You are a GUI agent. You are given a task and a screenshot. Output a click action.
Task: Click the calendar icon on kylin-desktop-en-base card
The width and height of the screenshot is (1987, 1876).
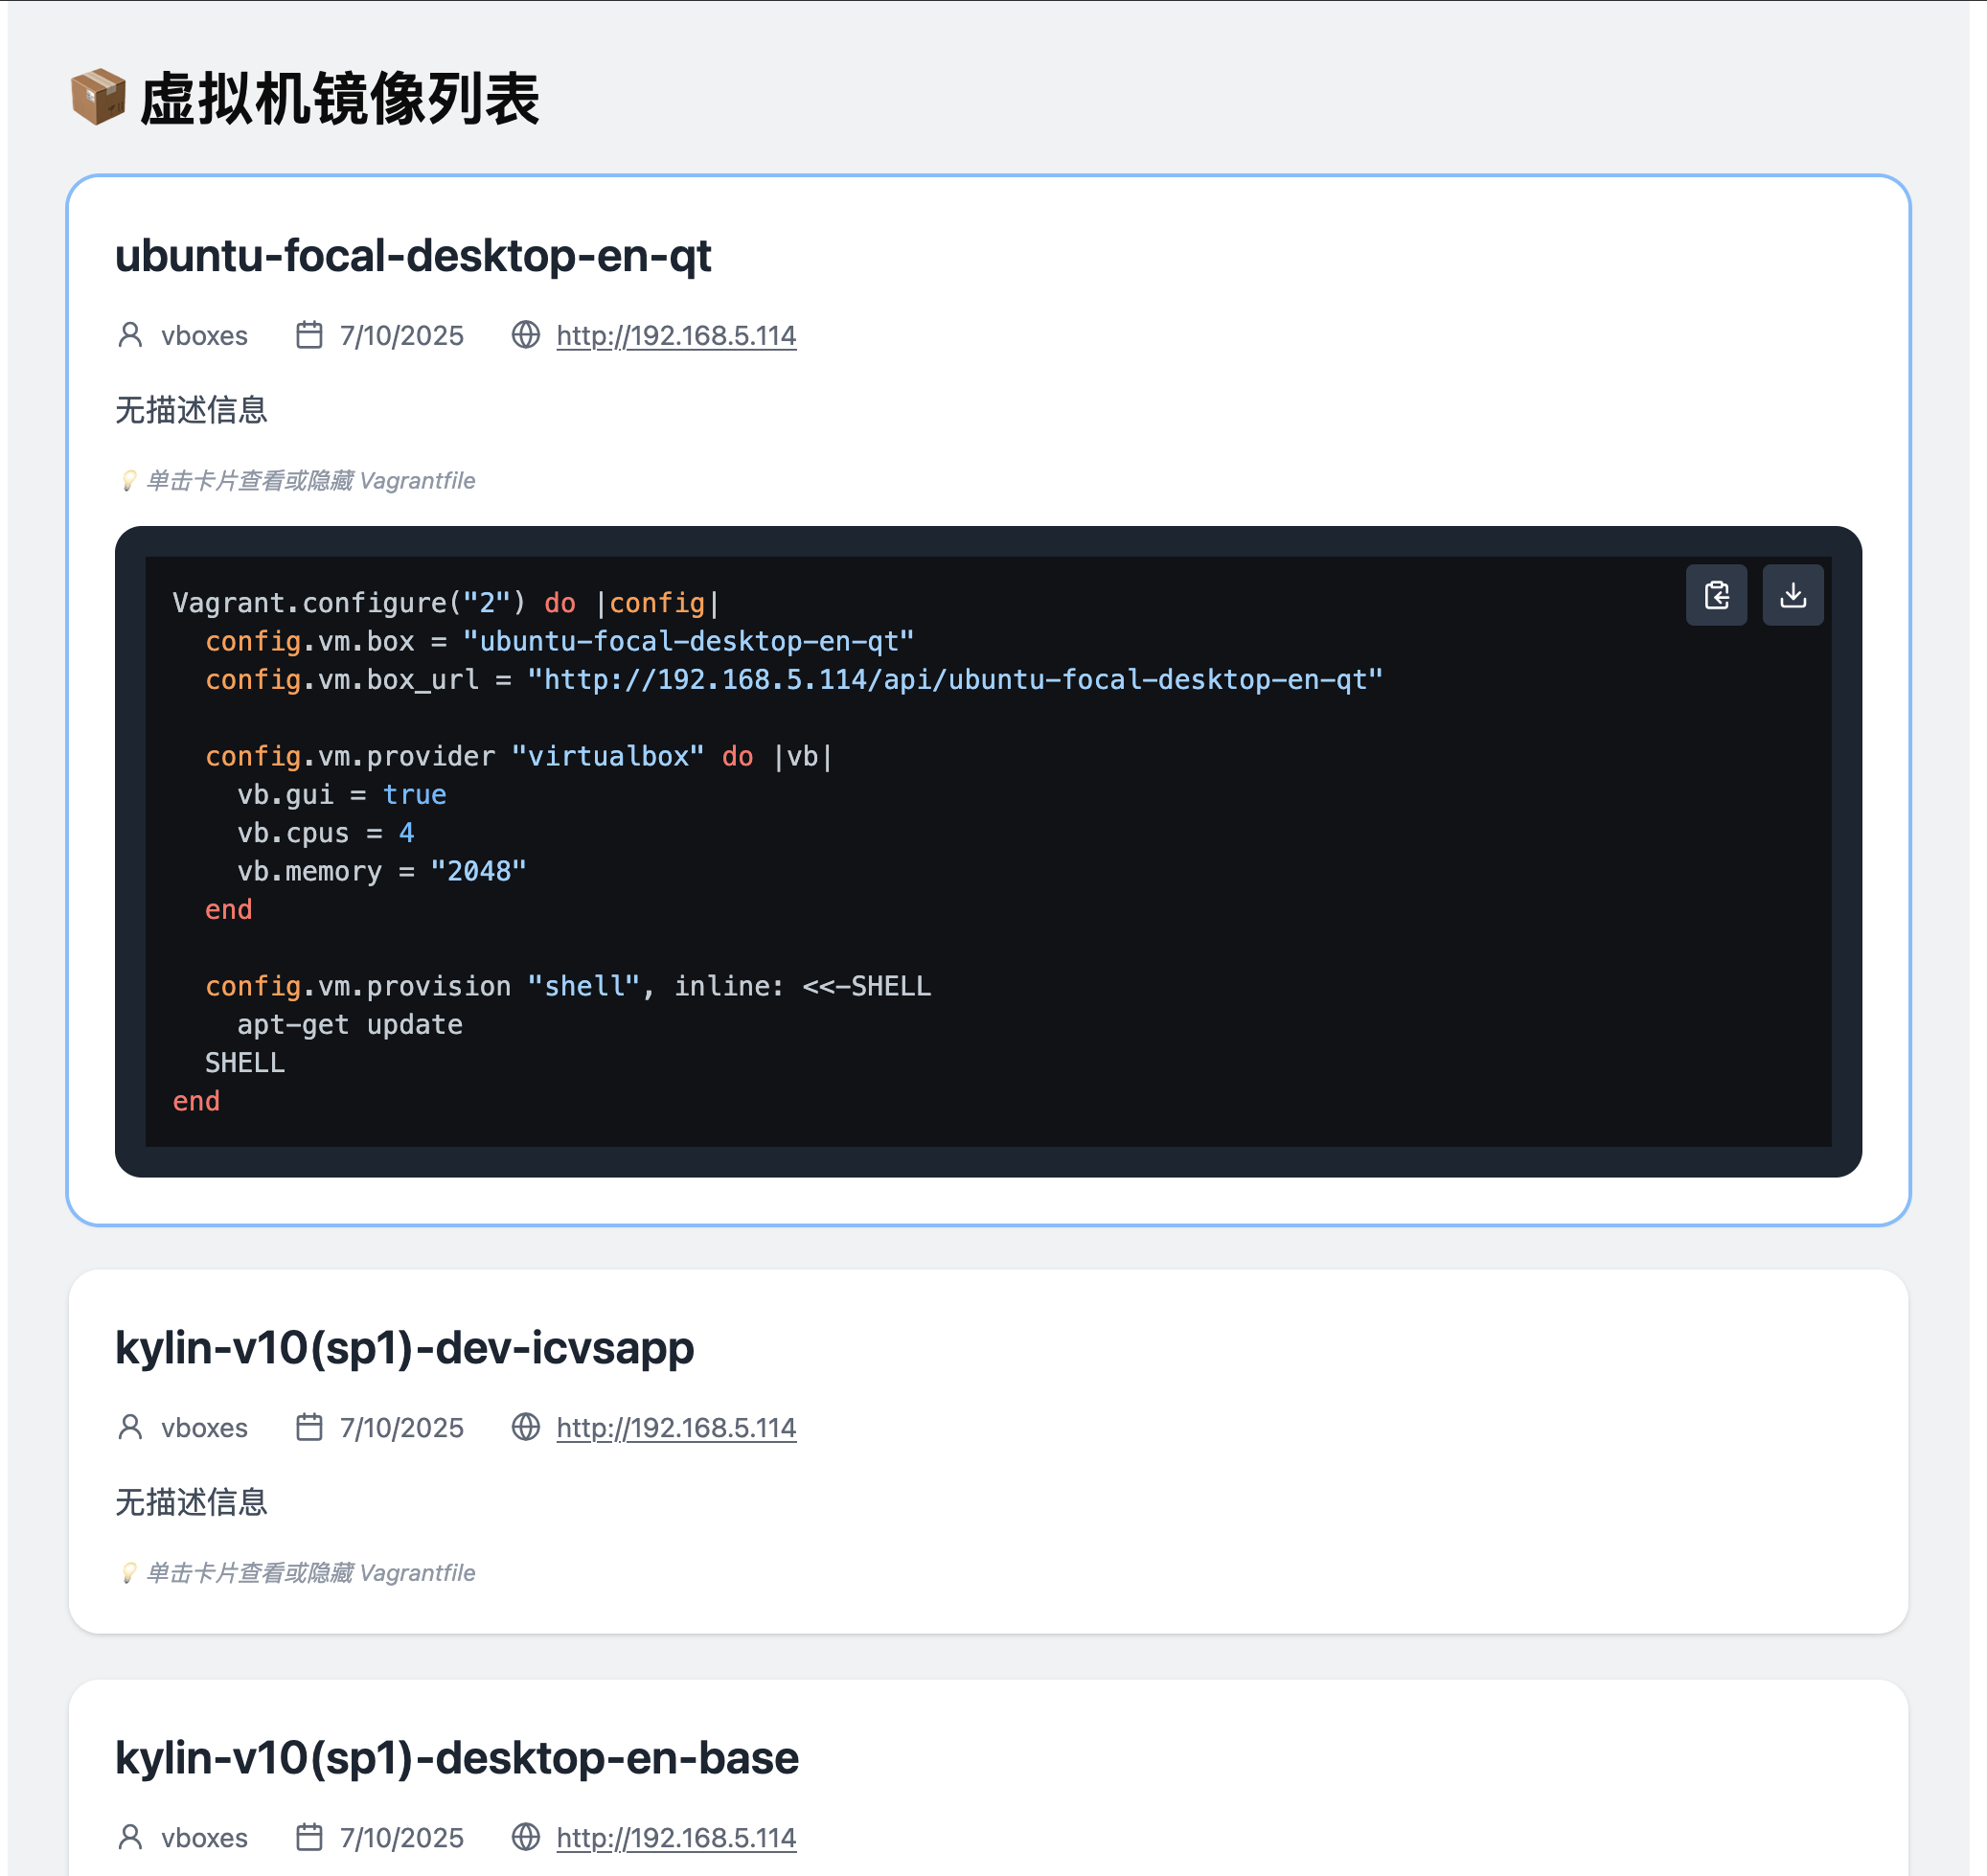pos(309,1837)
